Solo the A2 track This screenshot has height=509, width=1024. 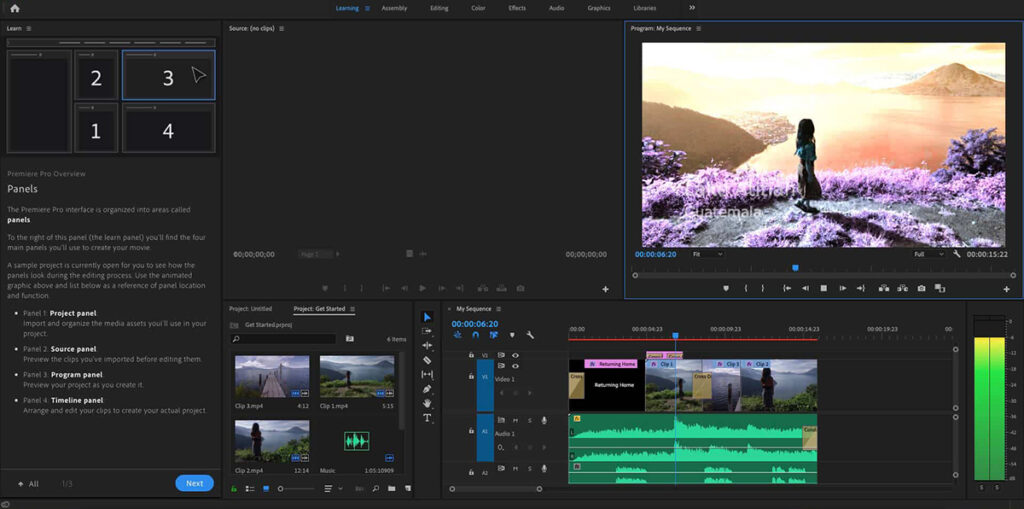point(530,468)
